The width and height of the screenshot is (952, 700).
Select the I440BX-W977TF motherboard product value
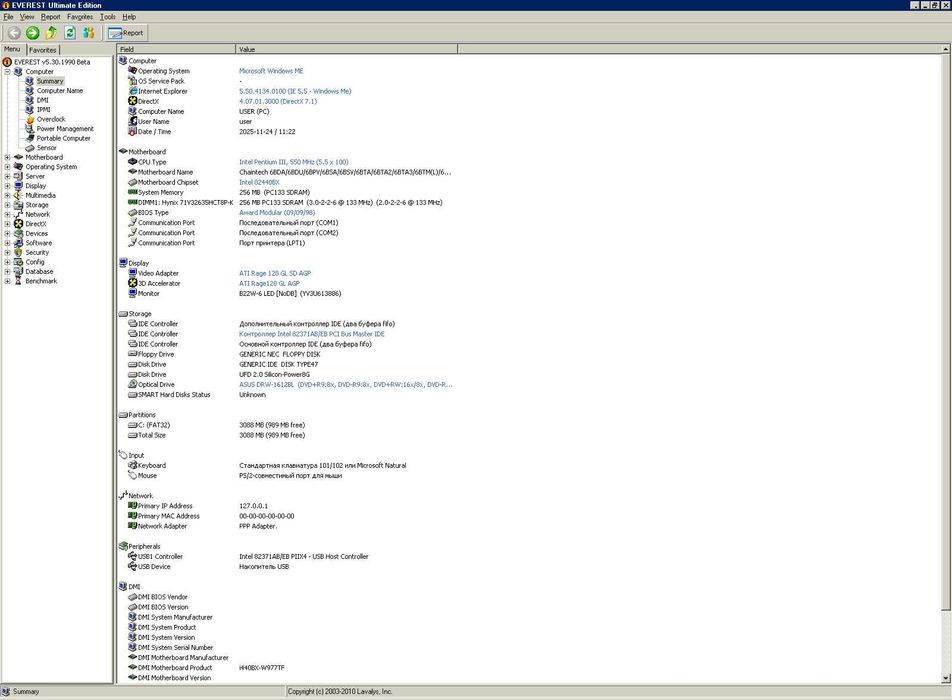pyautogui.click(x=262, y=668)
